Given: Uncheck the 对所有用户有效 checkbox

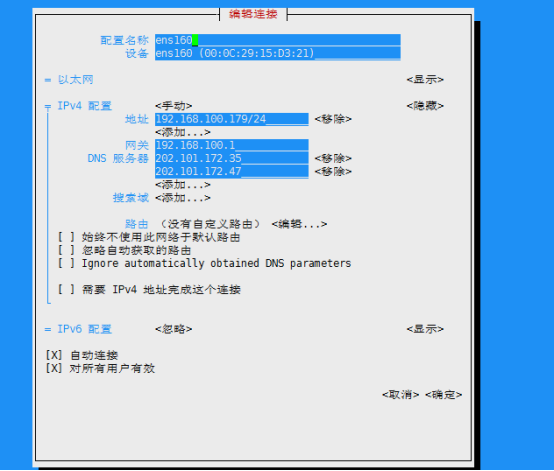Looking at the screenshot, I should pyautogui.click(x=54, y=368).
